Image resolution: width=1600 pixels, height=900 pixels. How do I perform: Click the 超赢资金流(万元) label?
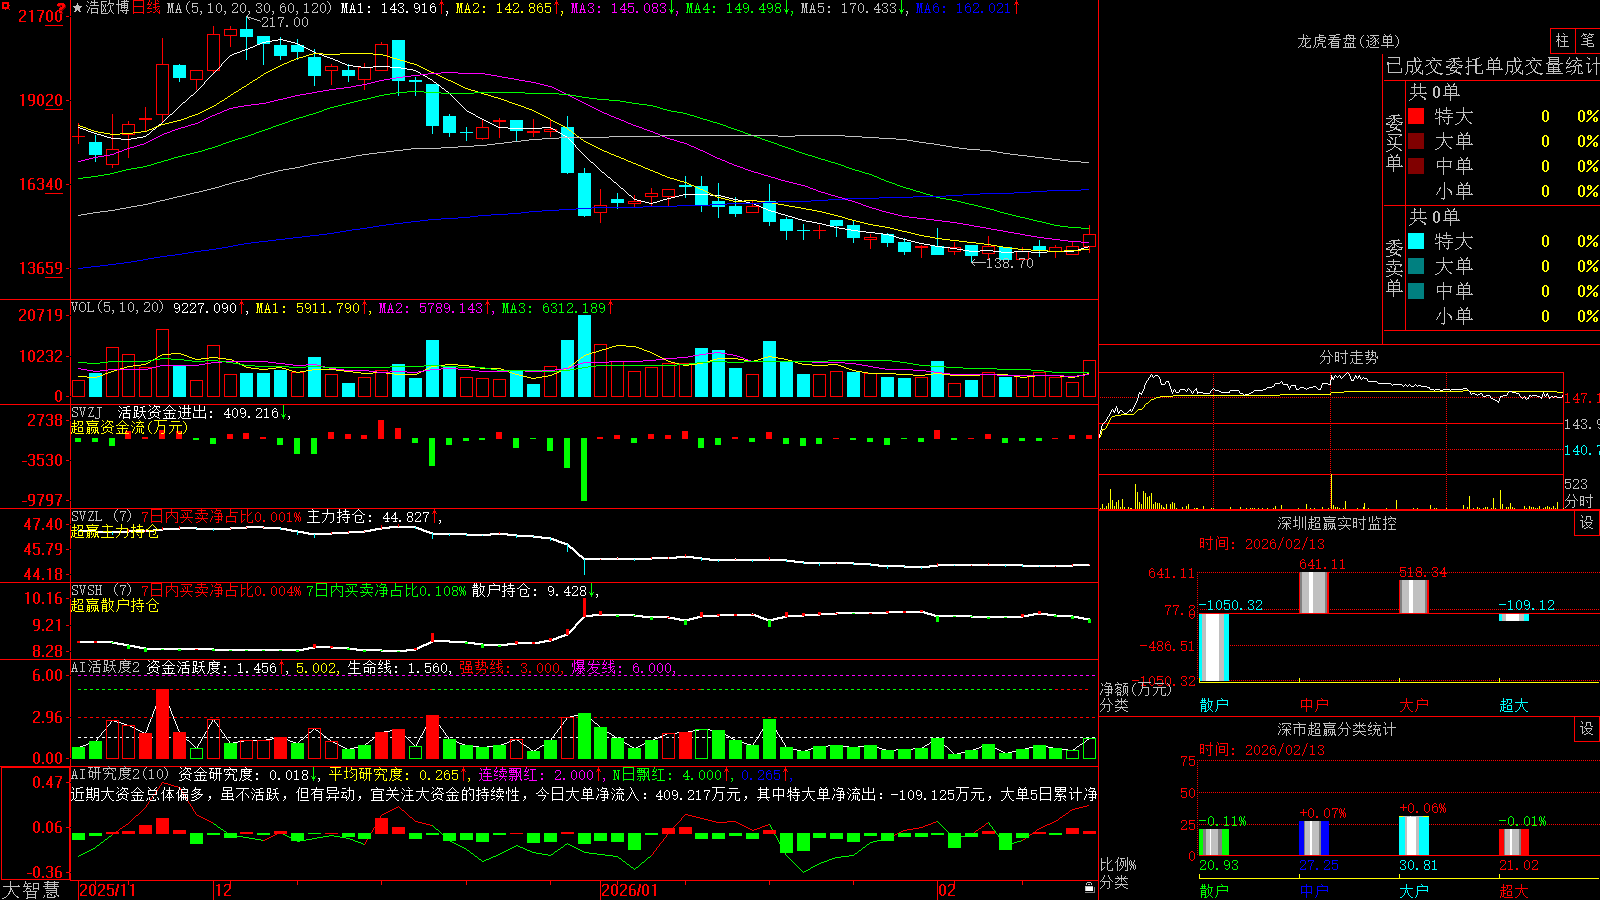tap(129, 428)
